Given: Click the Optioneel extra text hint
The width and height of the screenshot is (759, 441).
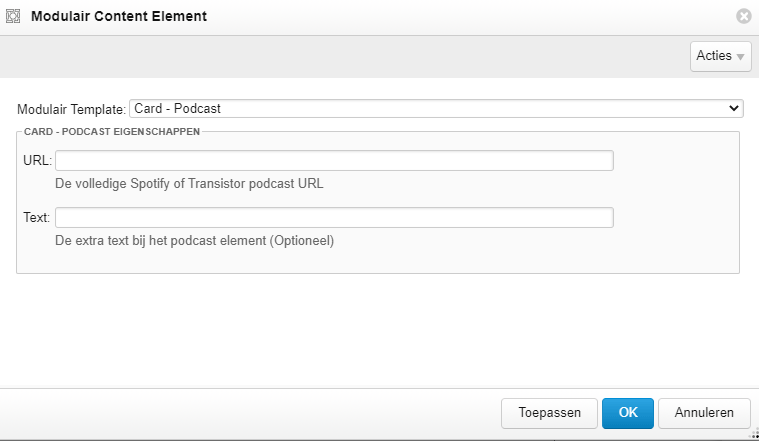Looking at the screenshot, I should [x=195, y=241].
